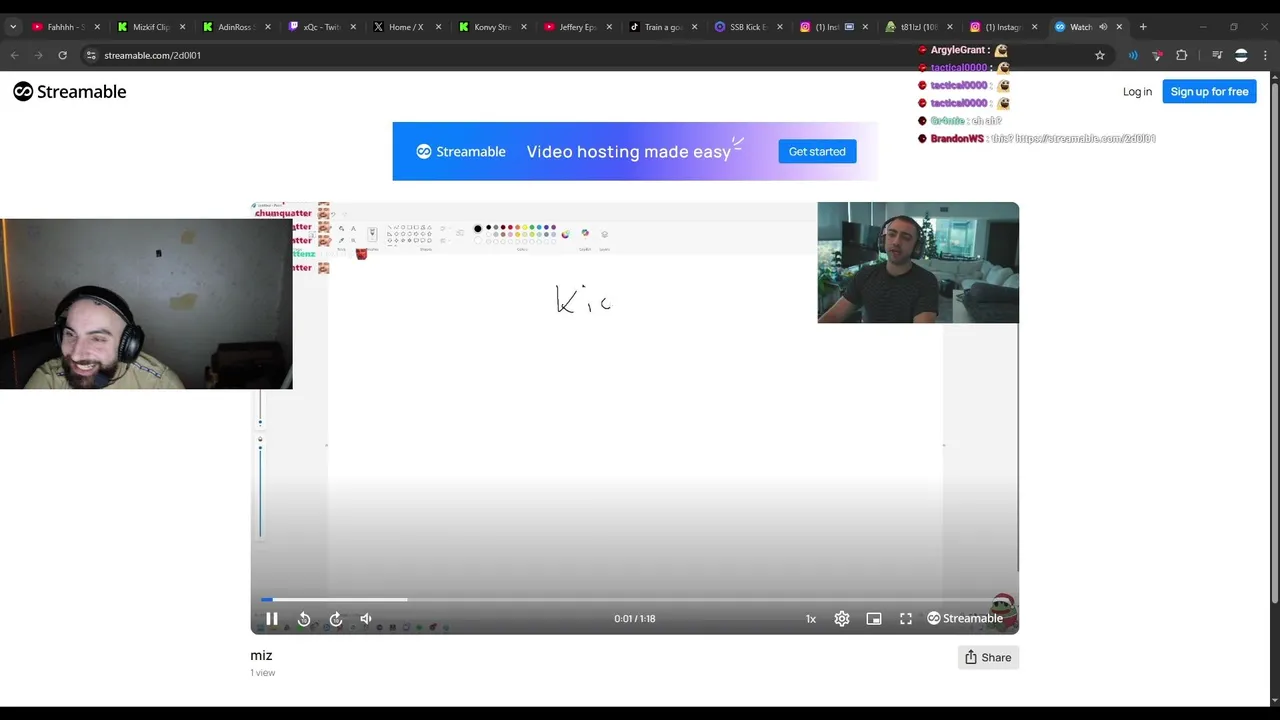Click the ArgyleGrant chat username
The image size is (1280, 720).
959,50
